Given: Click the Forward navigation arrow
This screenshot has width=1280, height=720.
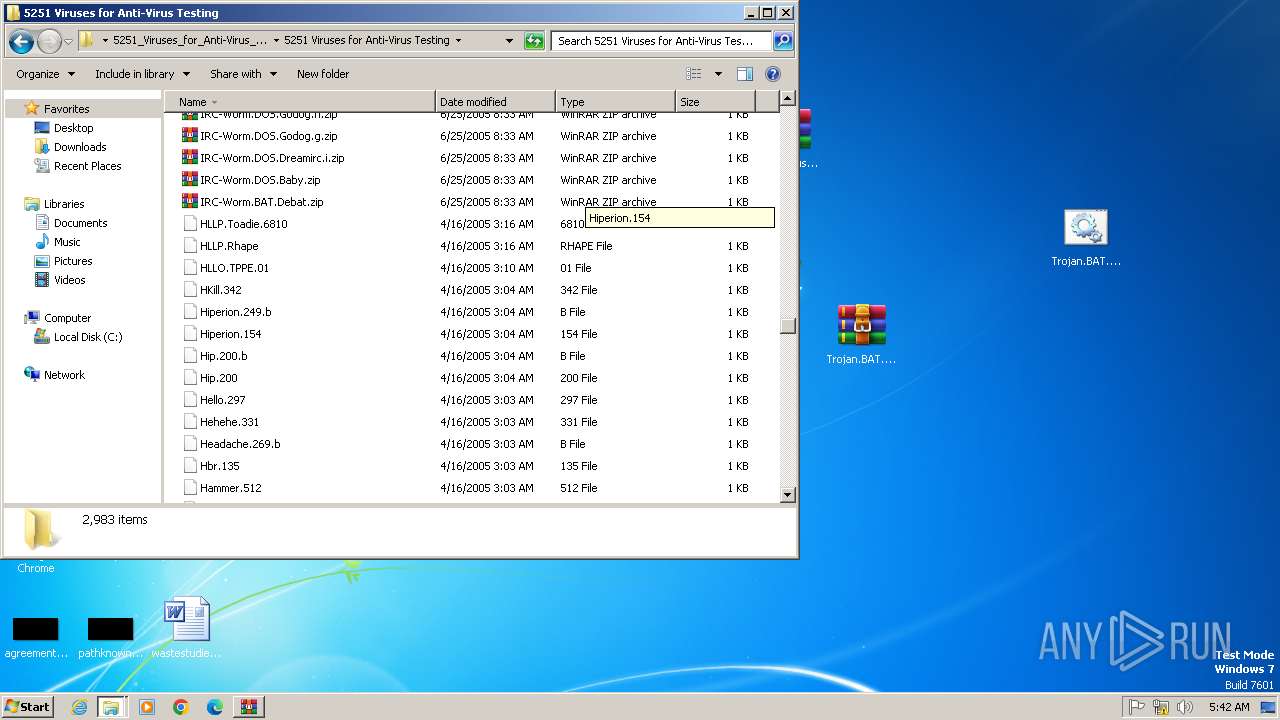Looking at the screenshot, I should pyautogui.click(x=49, y=41).
